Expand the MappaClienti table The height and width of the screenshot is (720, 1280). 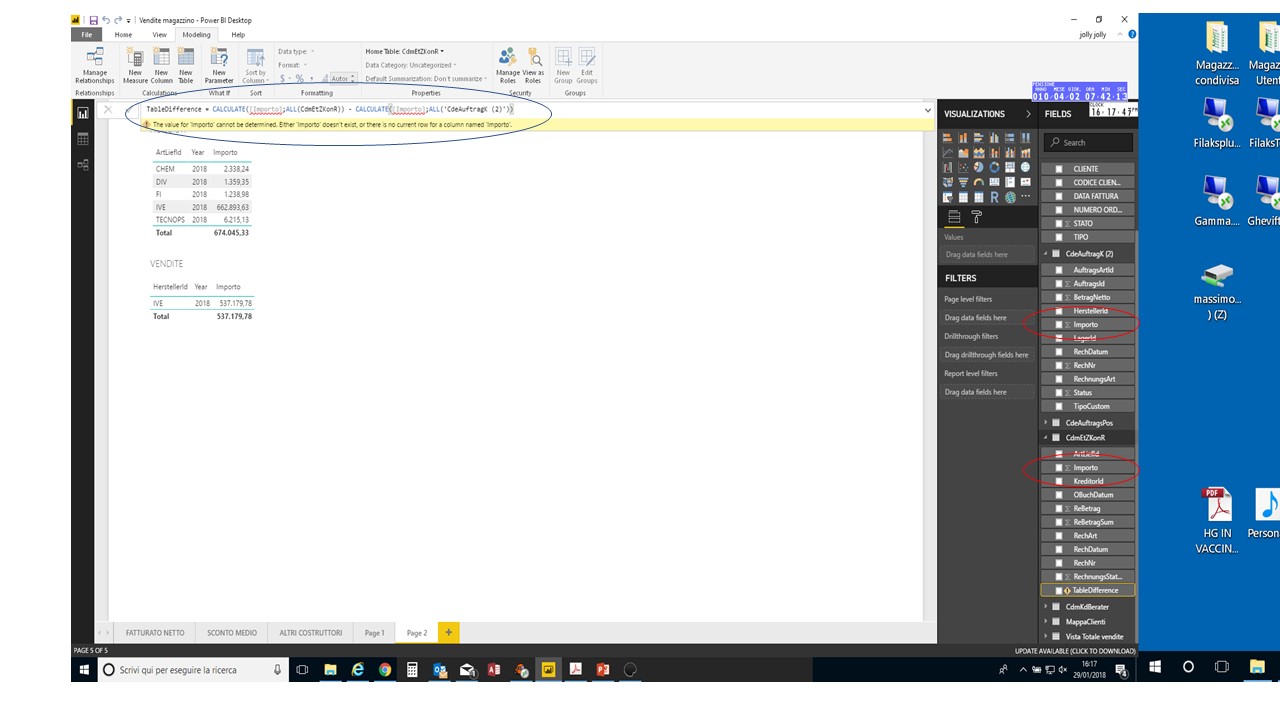pos(1046,621)
